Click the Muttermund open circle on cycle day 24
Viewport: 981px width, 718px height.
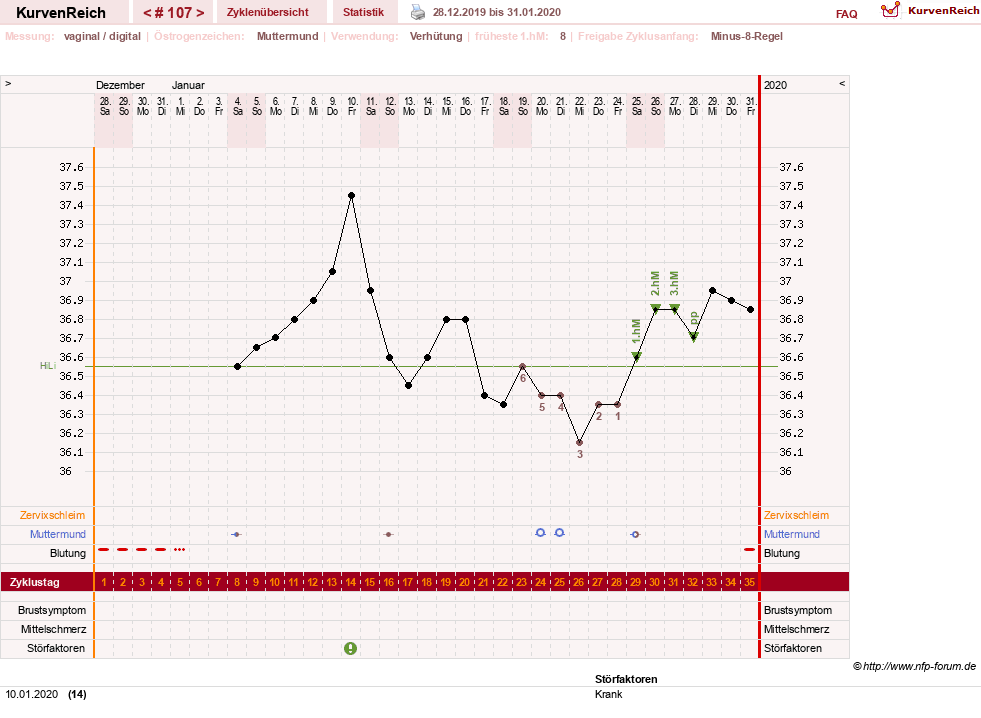[x=541, y=532]
